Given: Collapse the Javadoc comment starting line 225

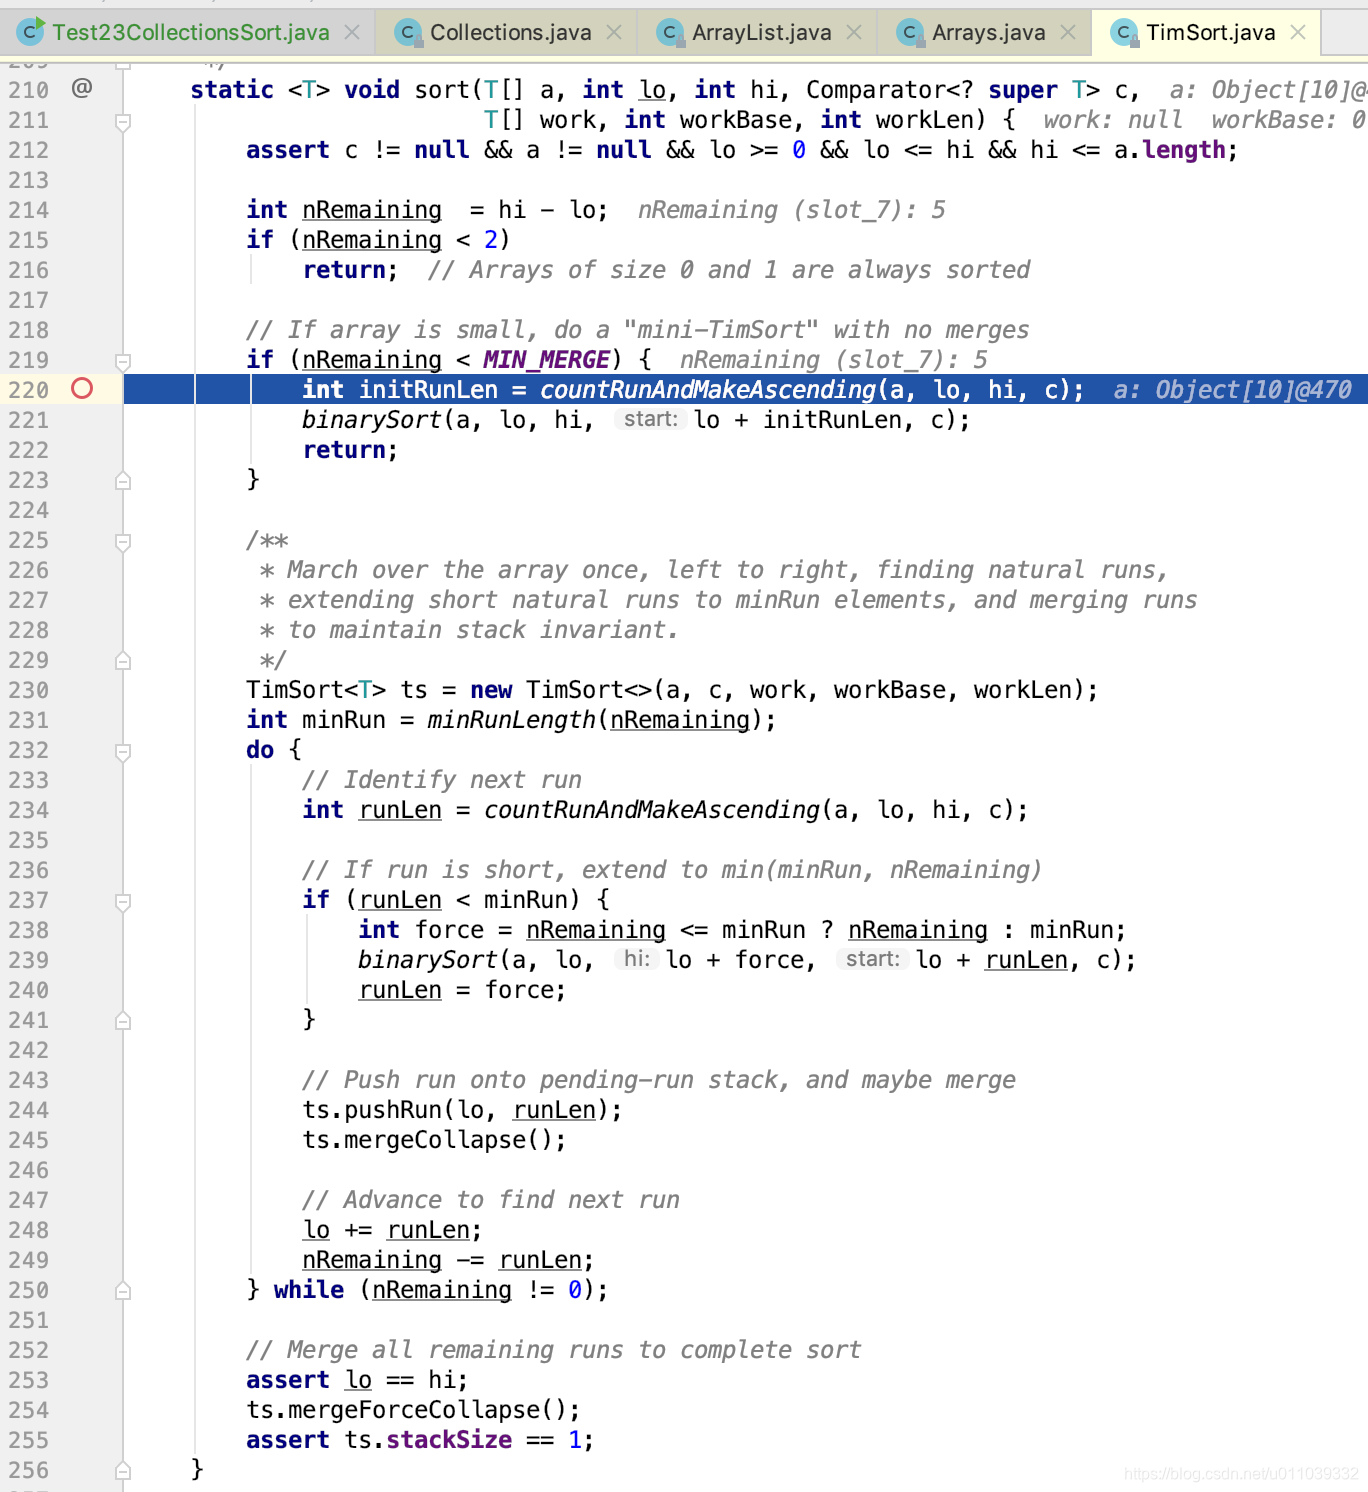Looking at the screenshot, I should click(x=122, y=540).
